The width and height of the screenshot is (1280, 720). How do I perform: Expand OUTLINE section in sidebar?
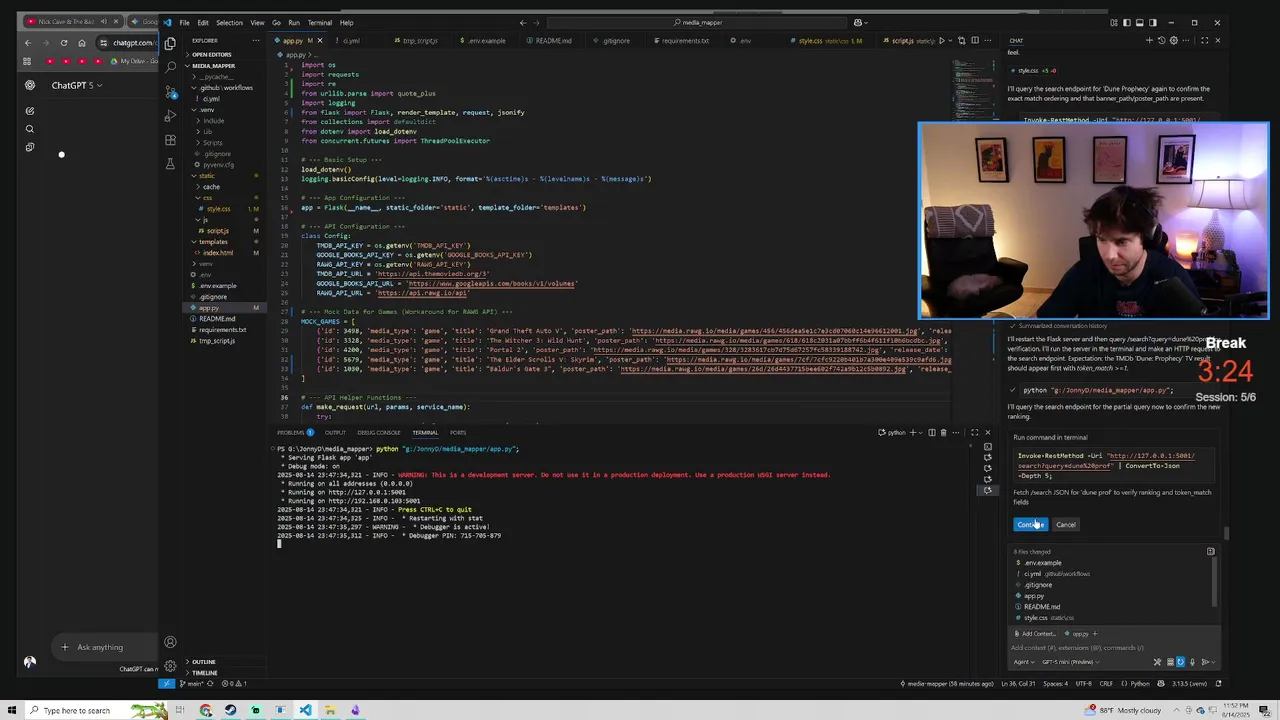click(203, 662)
